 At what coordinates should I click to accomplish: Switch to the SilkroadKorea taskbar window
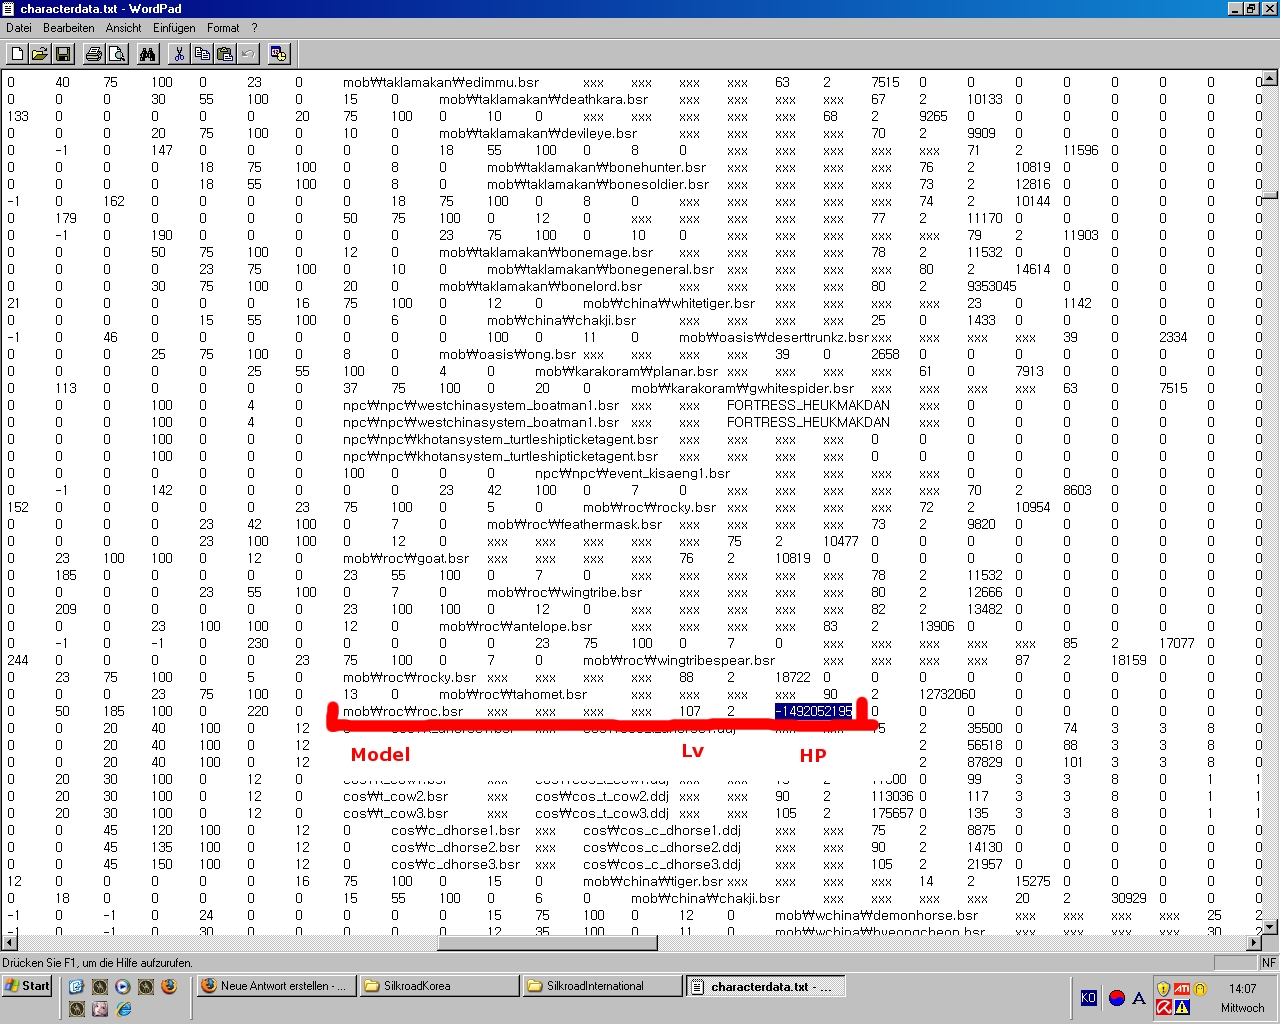tap(437, 986)
